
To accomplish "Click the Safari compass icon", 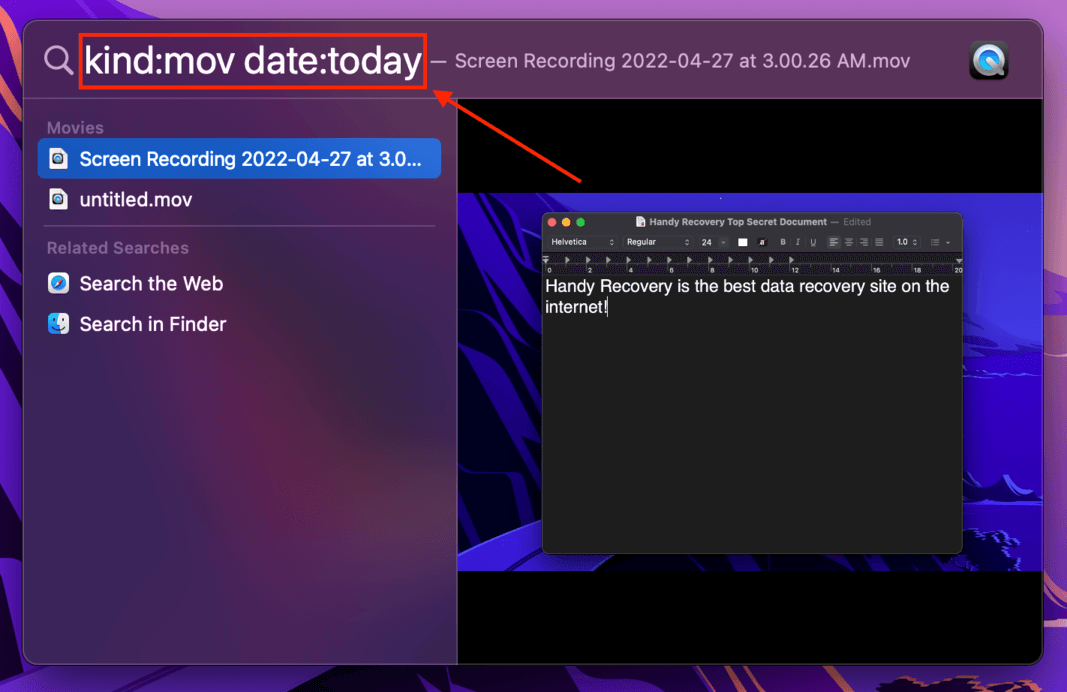I will point(59,283).
